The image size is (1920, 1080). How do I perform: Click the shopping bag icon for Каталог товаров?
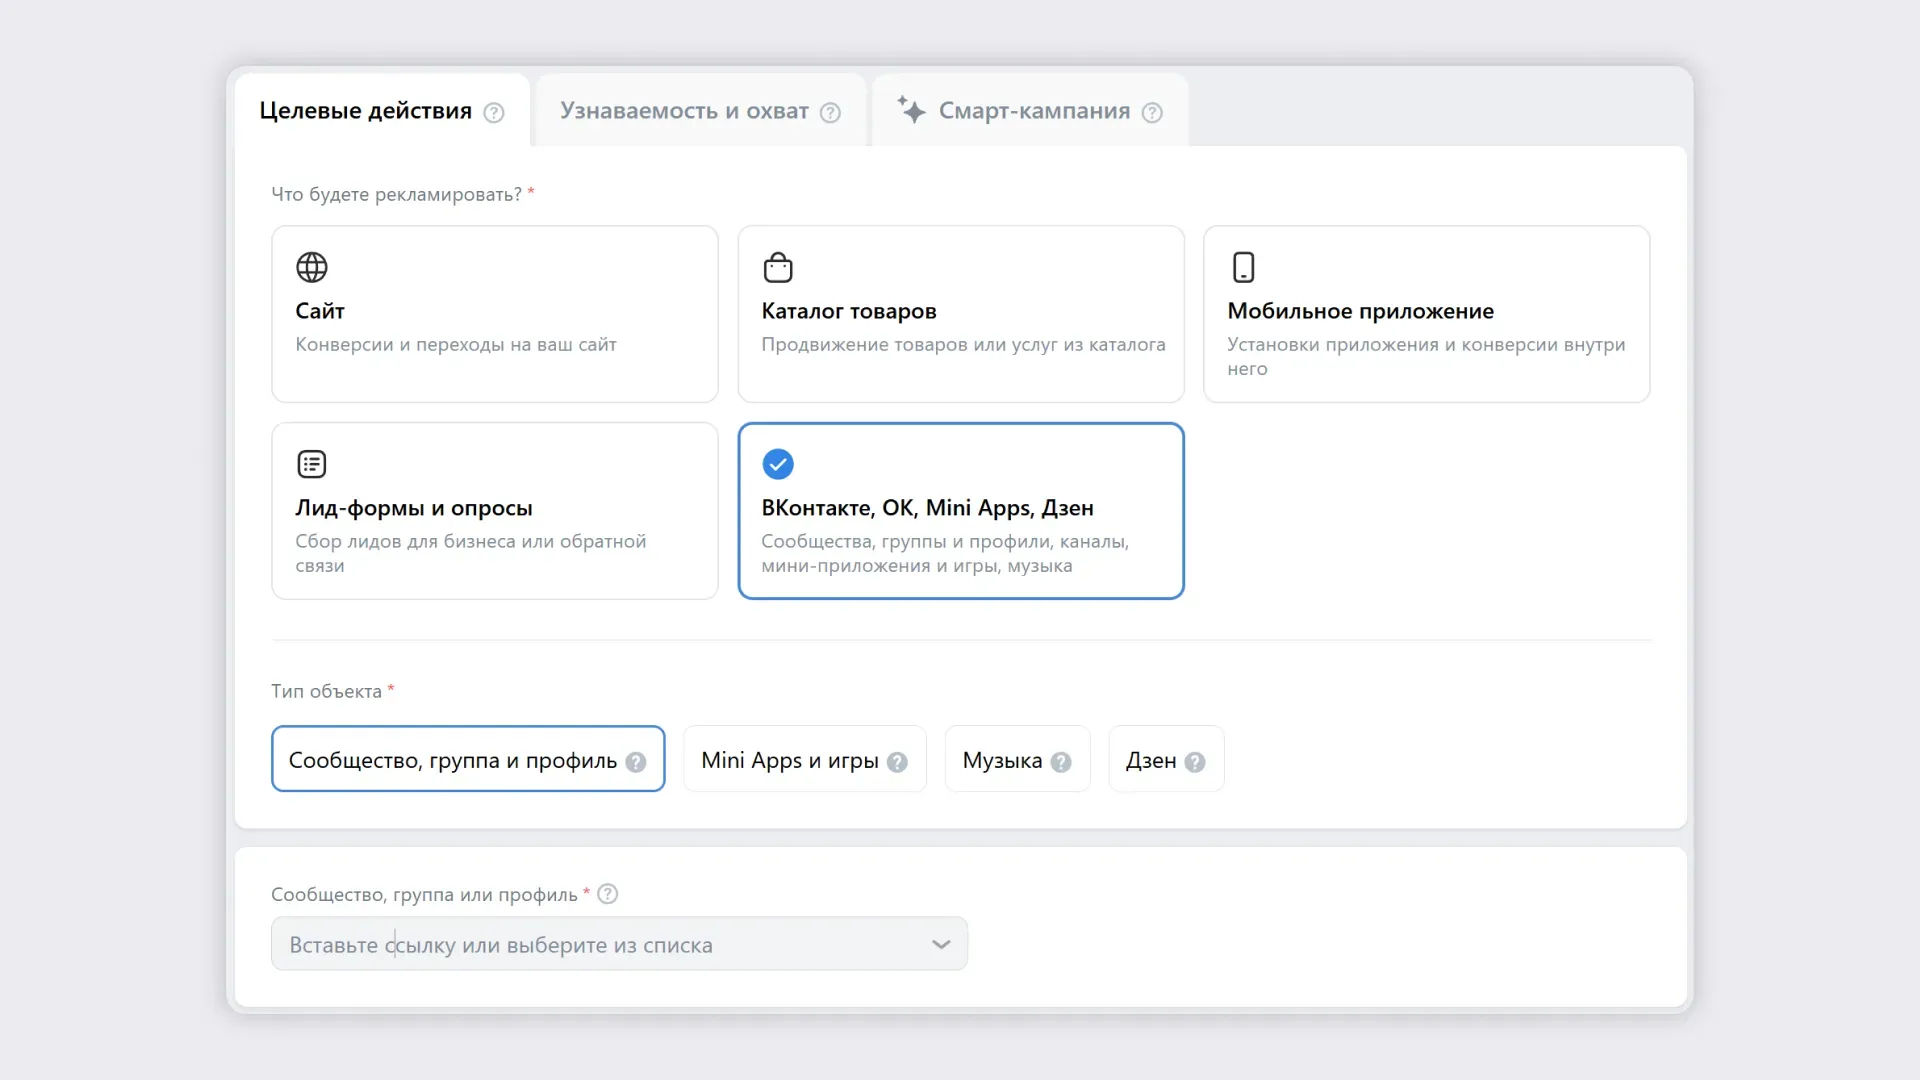(x=778, y=267)
